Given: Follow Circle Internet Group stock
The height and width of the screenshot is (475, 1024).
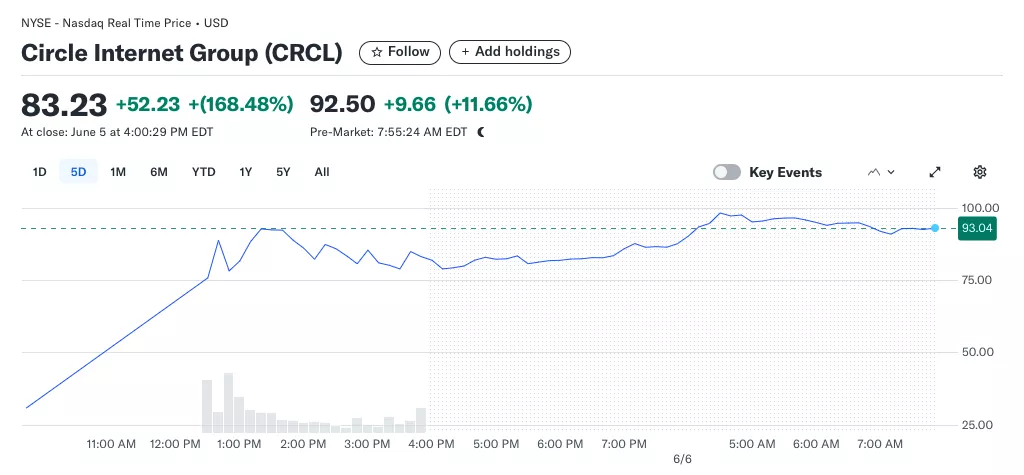Looking at the screenshot, I should coord(400,52).
